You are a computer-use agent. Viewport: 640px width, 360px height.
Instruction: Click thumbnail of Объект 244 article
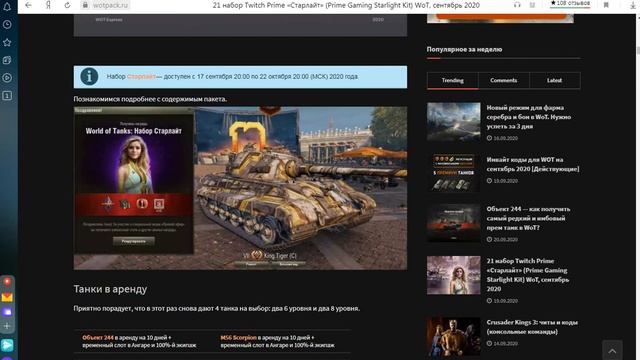[453, 223]
